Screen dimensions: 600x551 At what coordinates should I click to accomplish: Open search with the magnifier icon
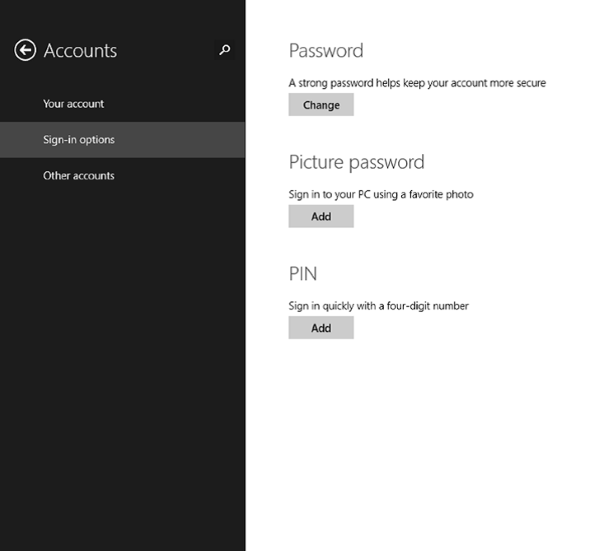click(225, 50)
